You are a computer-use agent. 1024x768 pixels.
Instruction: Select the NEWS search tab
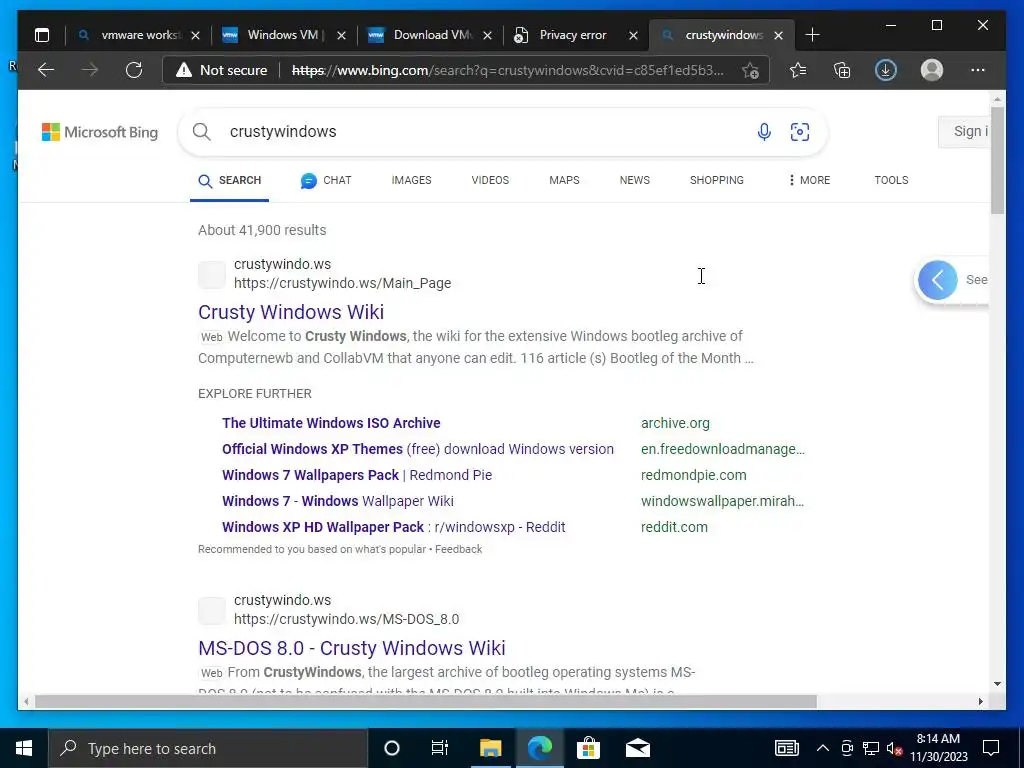pyautogui.click(x=635, y=180)
